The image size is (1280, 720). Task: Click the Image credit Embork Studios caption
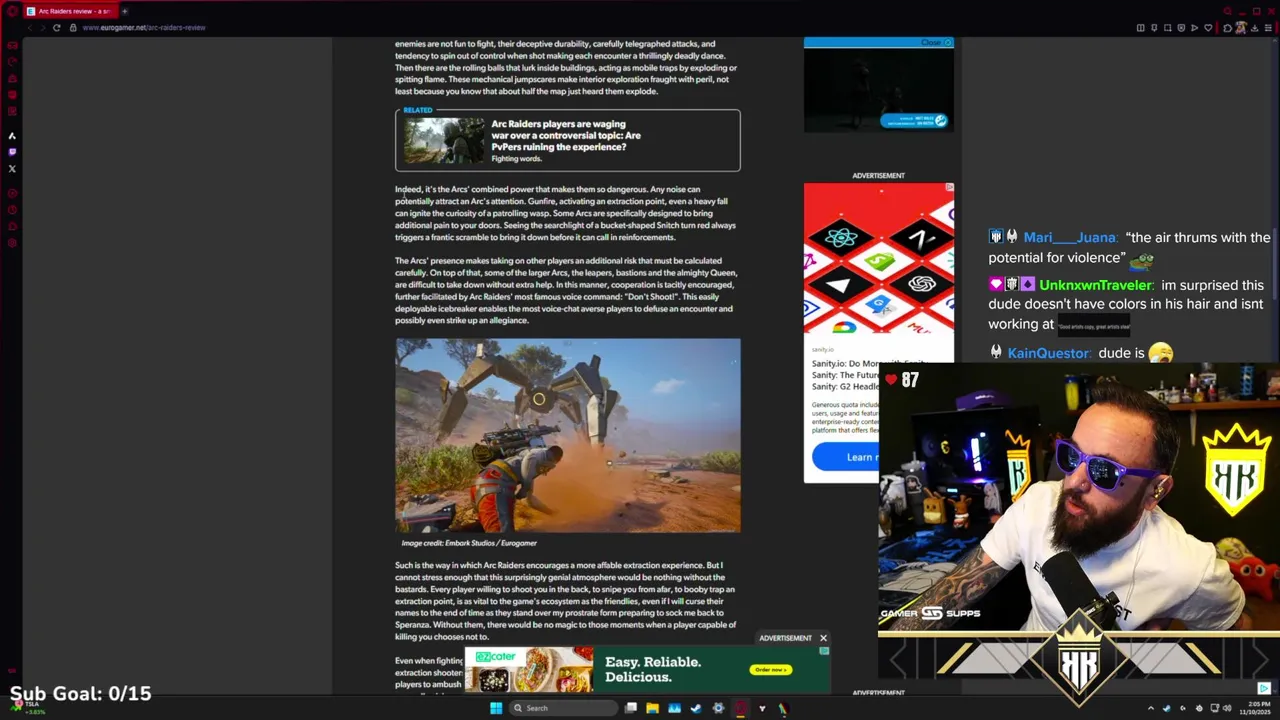click(469, 543)
